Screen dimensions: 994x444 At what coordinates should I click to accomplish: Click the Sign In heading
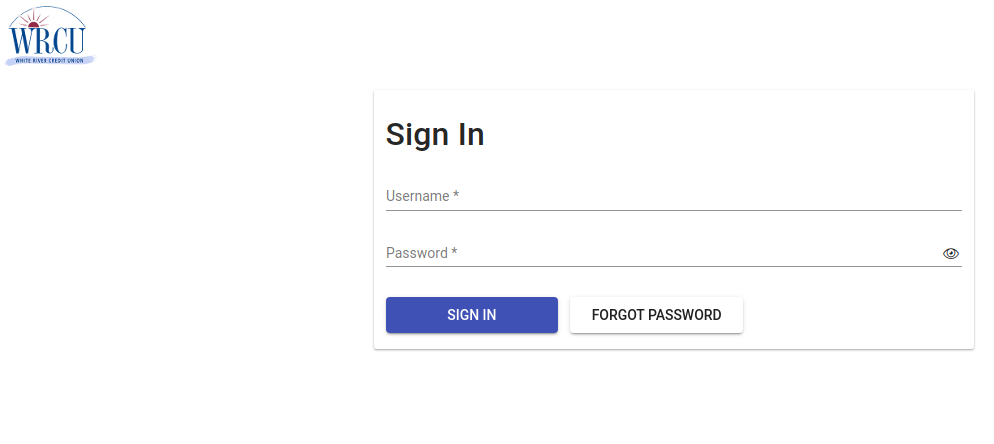[435, 134]
